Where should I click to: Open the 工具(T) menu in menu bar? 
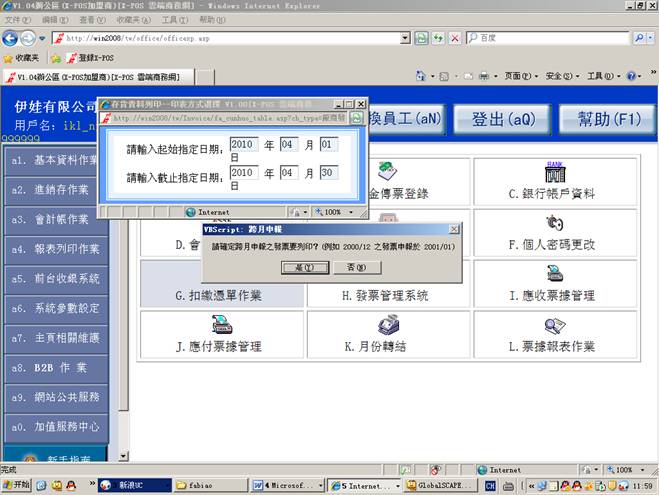(x=174, y=20)
